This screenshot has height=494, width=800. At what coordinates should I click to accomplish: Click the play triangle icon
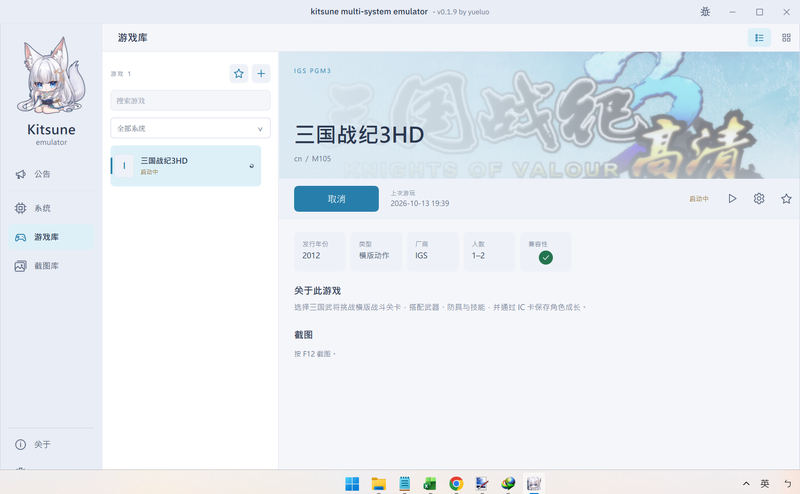pyautogui.click(x=732, y=199)
